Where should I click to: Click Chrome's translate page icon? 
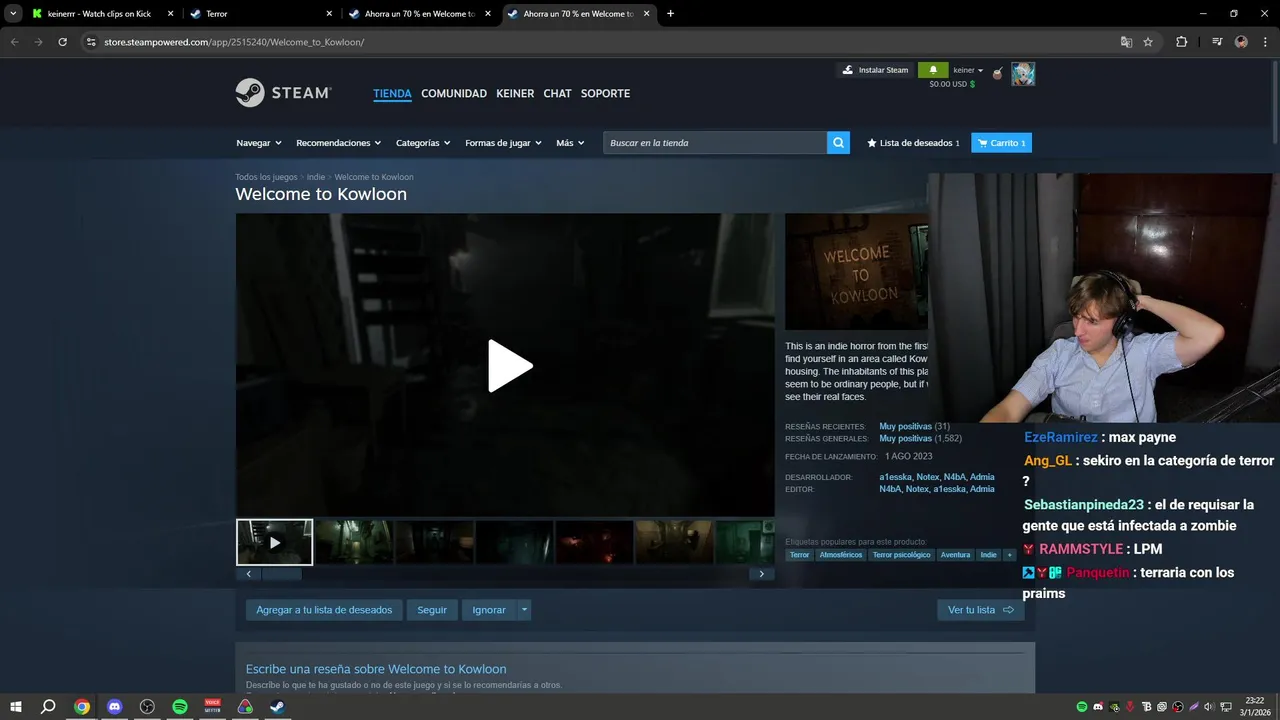[x=1126, y=42]
